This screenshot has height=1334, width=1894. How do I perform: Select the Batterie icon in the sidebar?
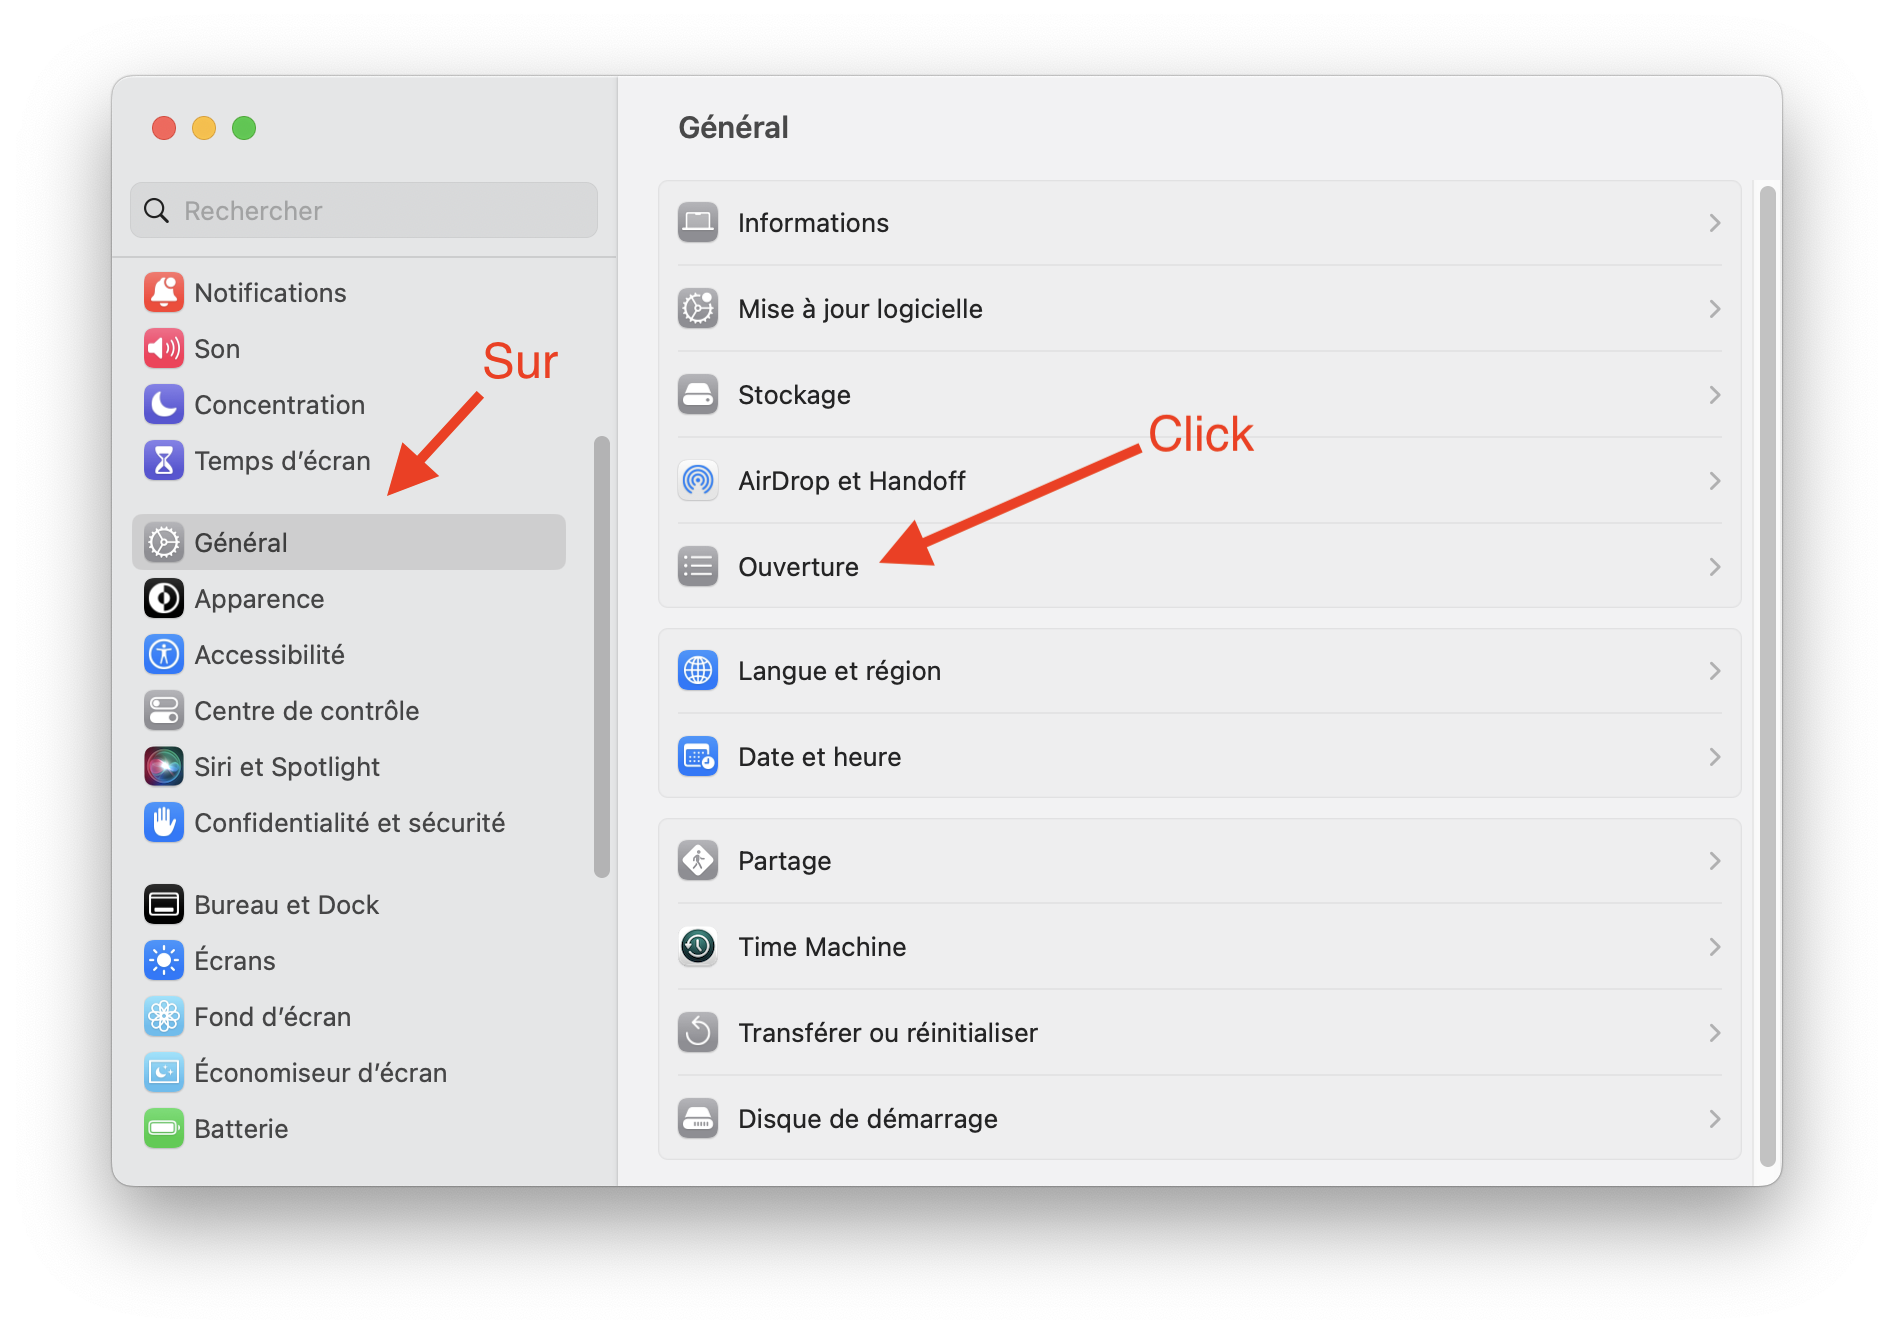click(x=164, y=1128)
